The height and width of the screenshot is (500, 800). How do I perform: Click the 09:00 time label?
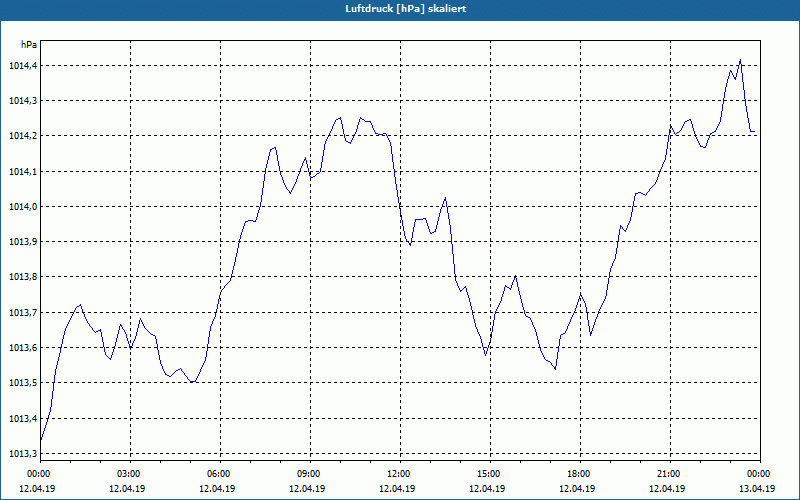coord(308,474)
